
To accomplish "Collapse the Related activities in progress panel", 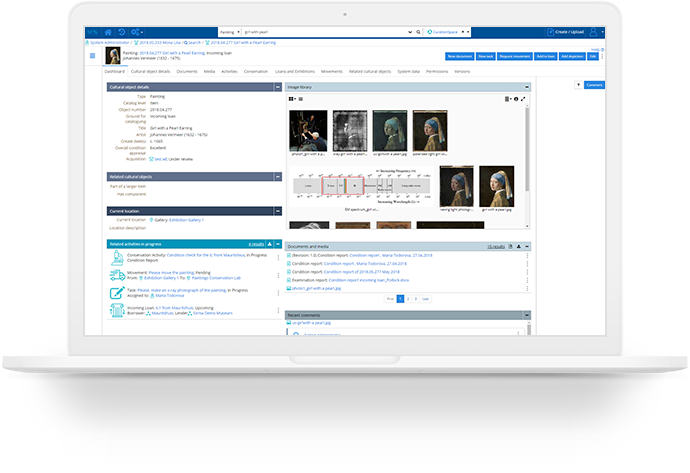I will [278, 244].
